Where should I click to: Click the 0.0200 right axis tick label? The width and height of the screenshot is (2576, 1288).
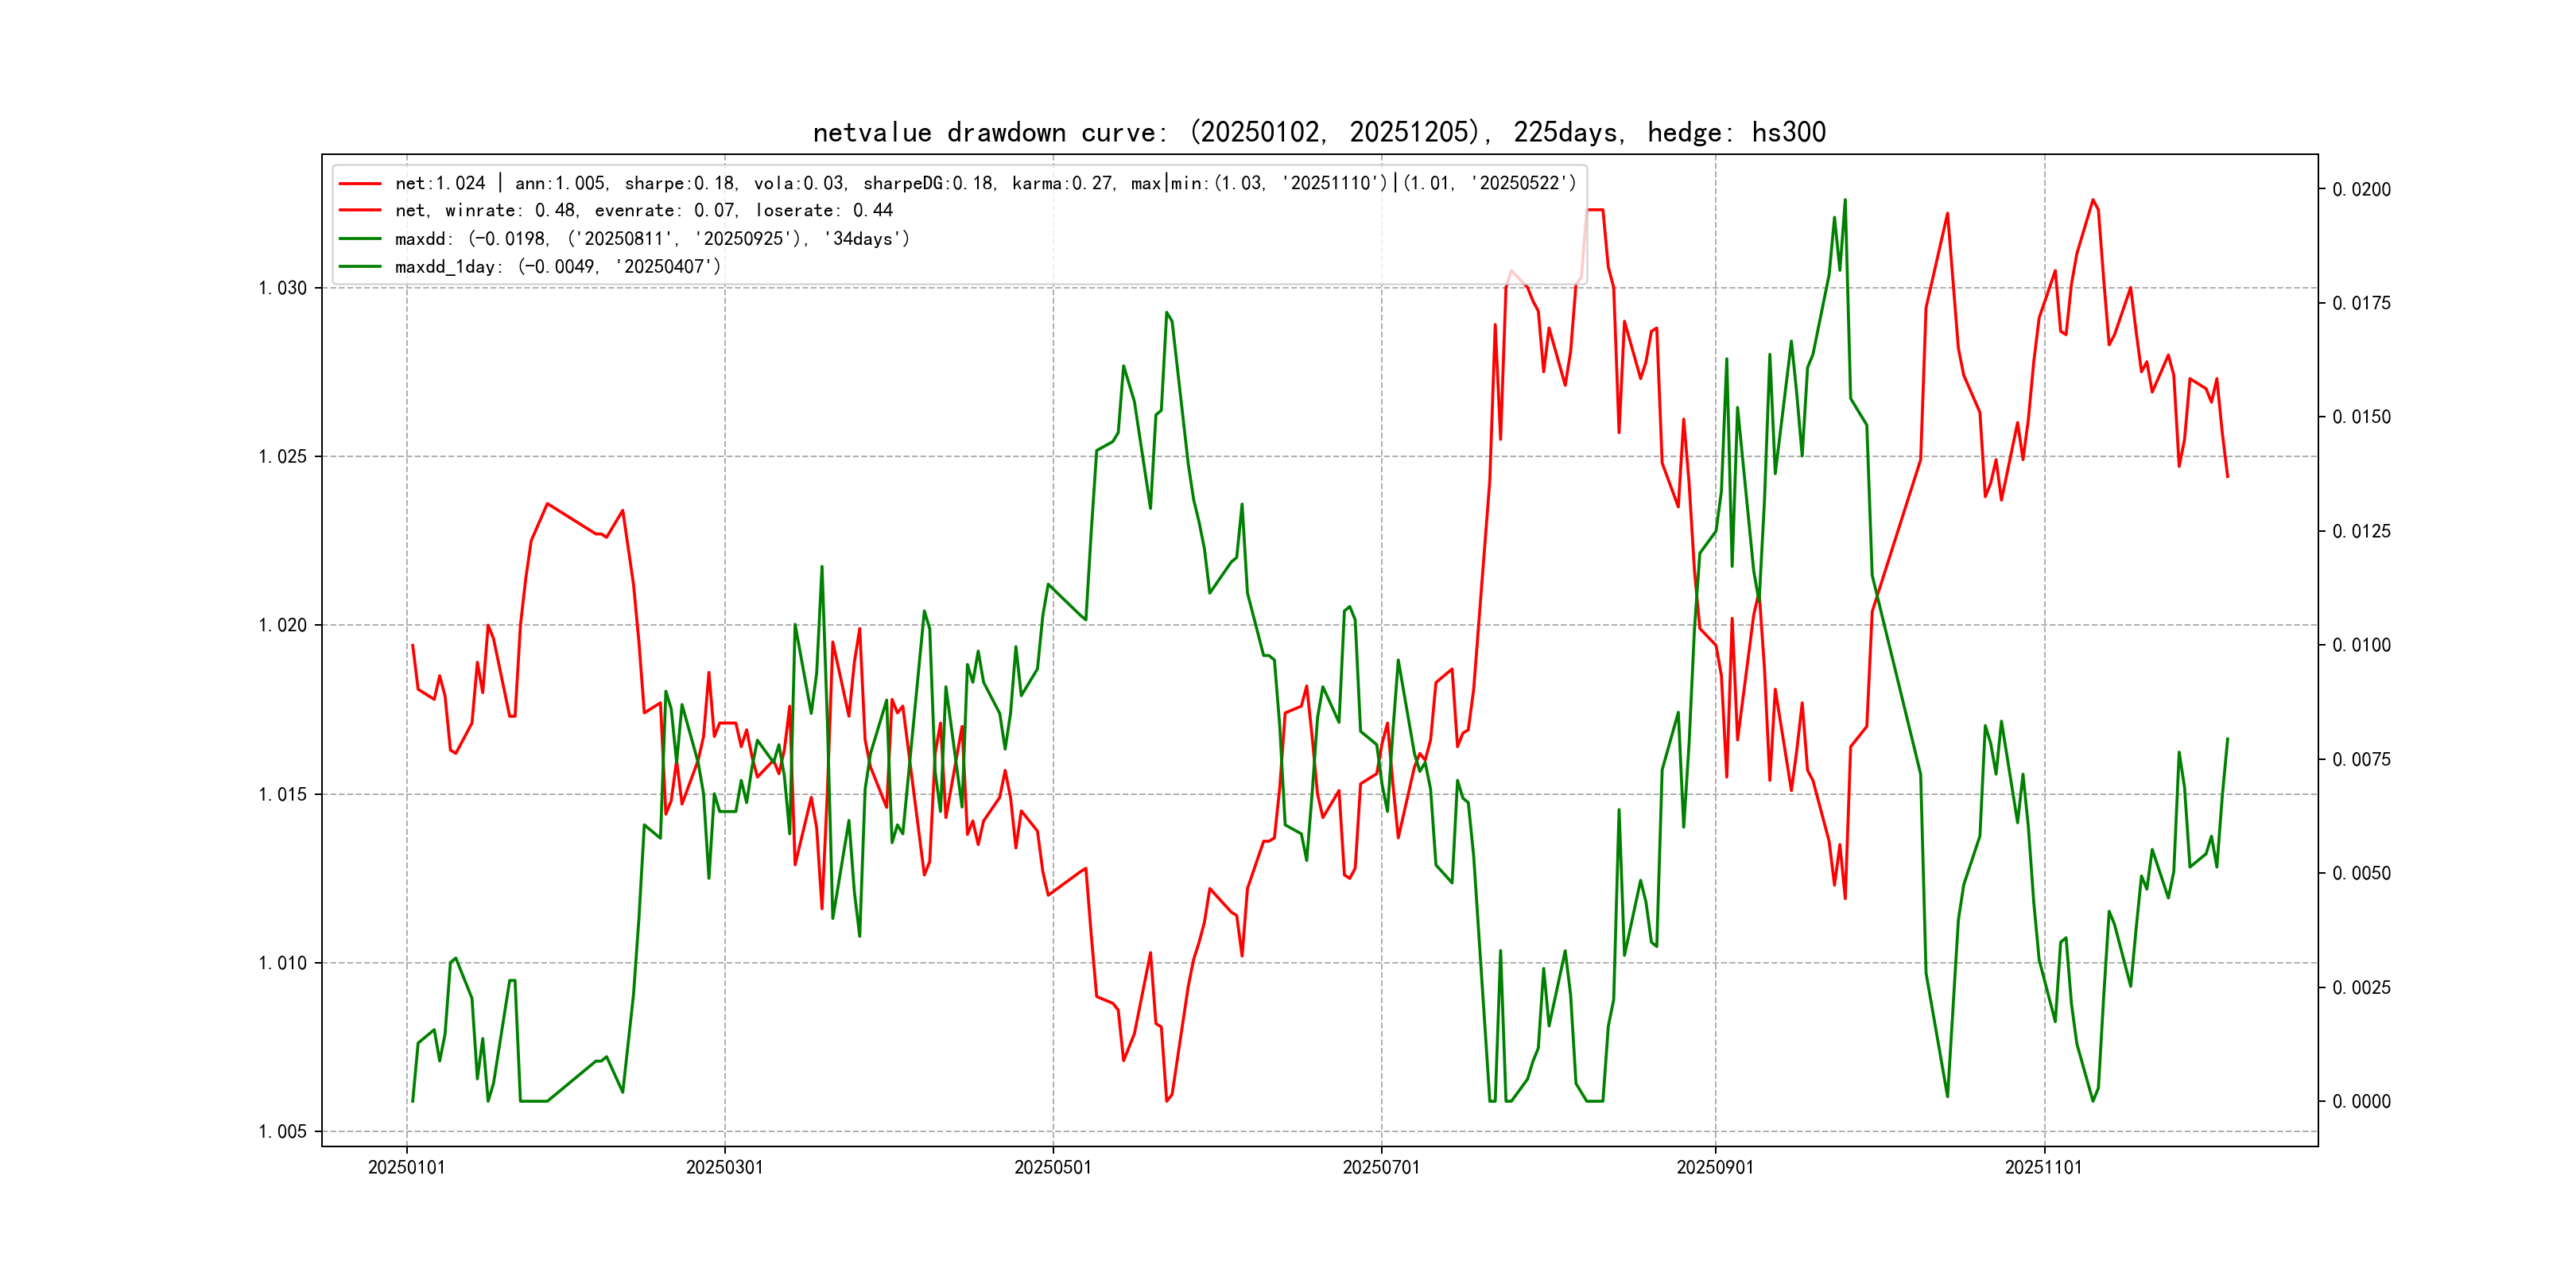coord(2361,190)
